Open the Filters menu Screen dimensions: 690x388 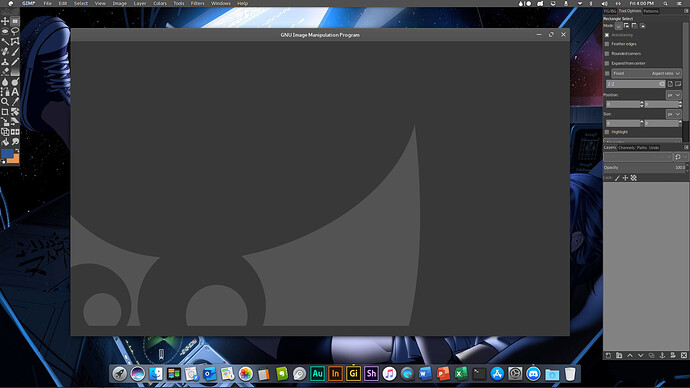coord(197,4)
